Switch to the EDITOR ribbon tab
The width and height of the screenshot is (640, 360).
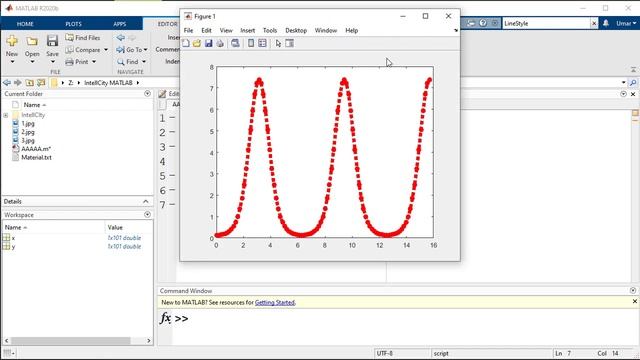coord(167,24)
